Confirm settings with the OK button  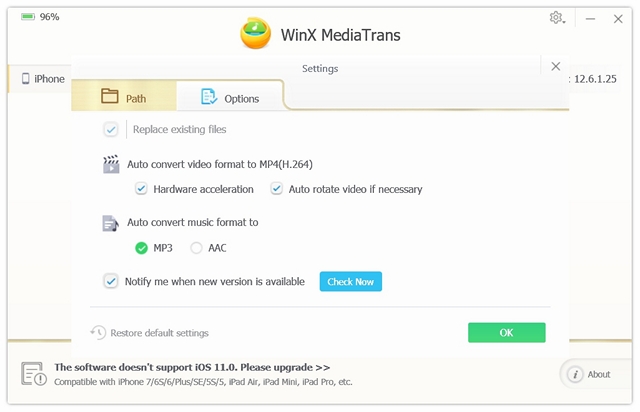click(506, 333)
